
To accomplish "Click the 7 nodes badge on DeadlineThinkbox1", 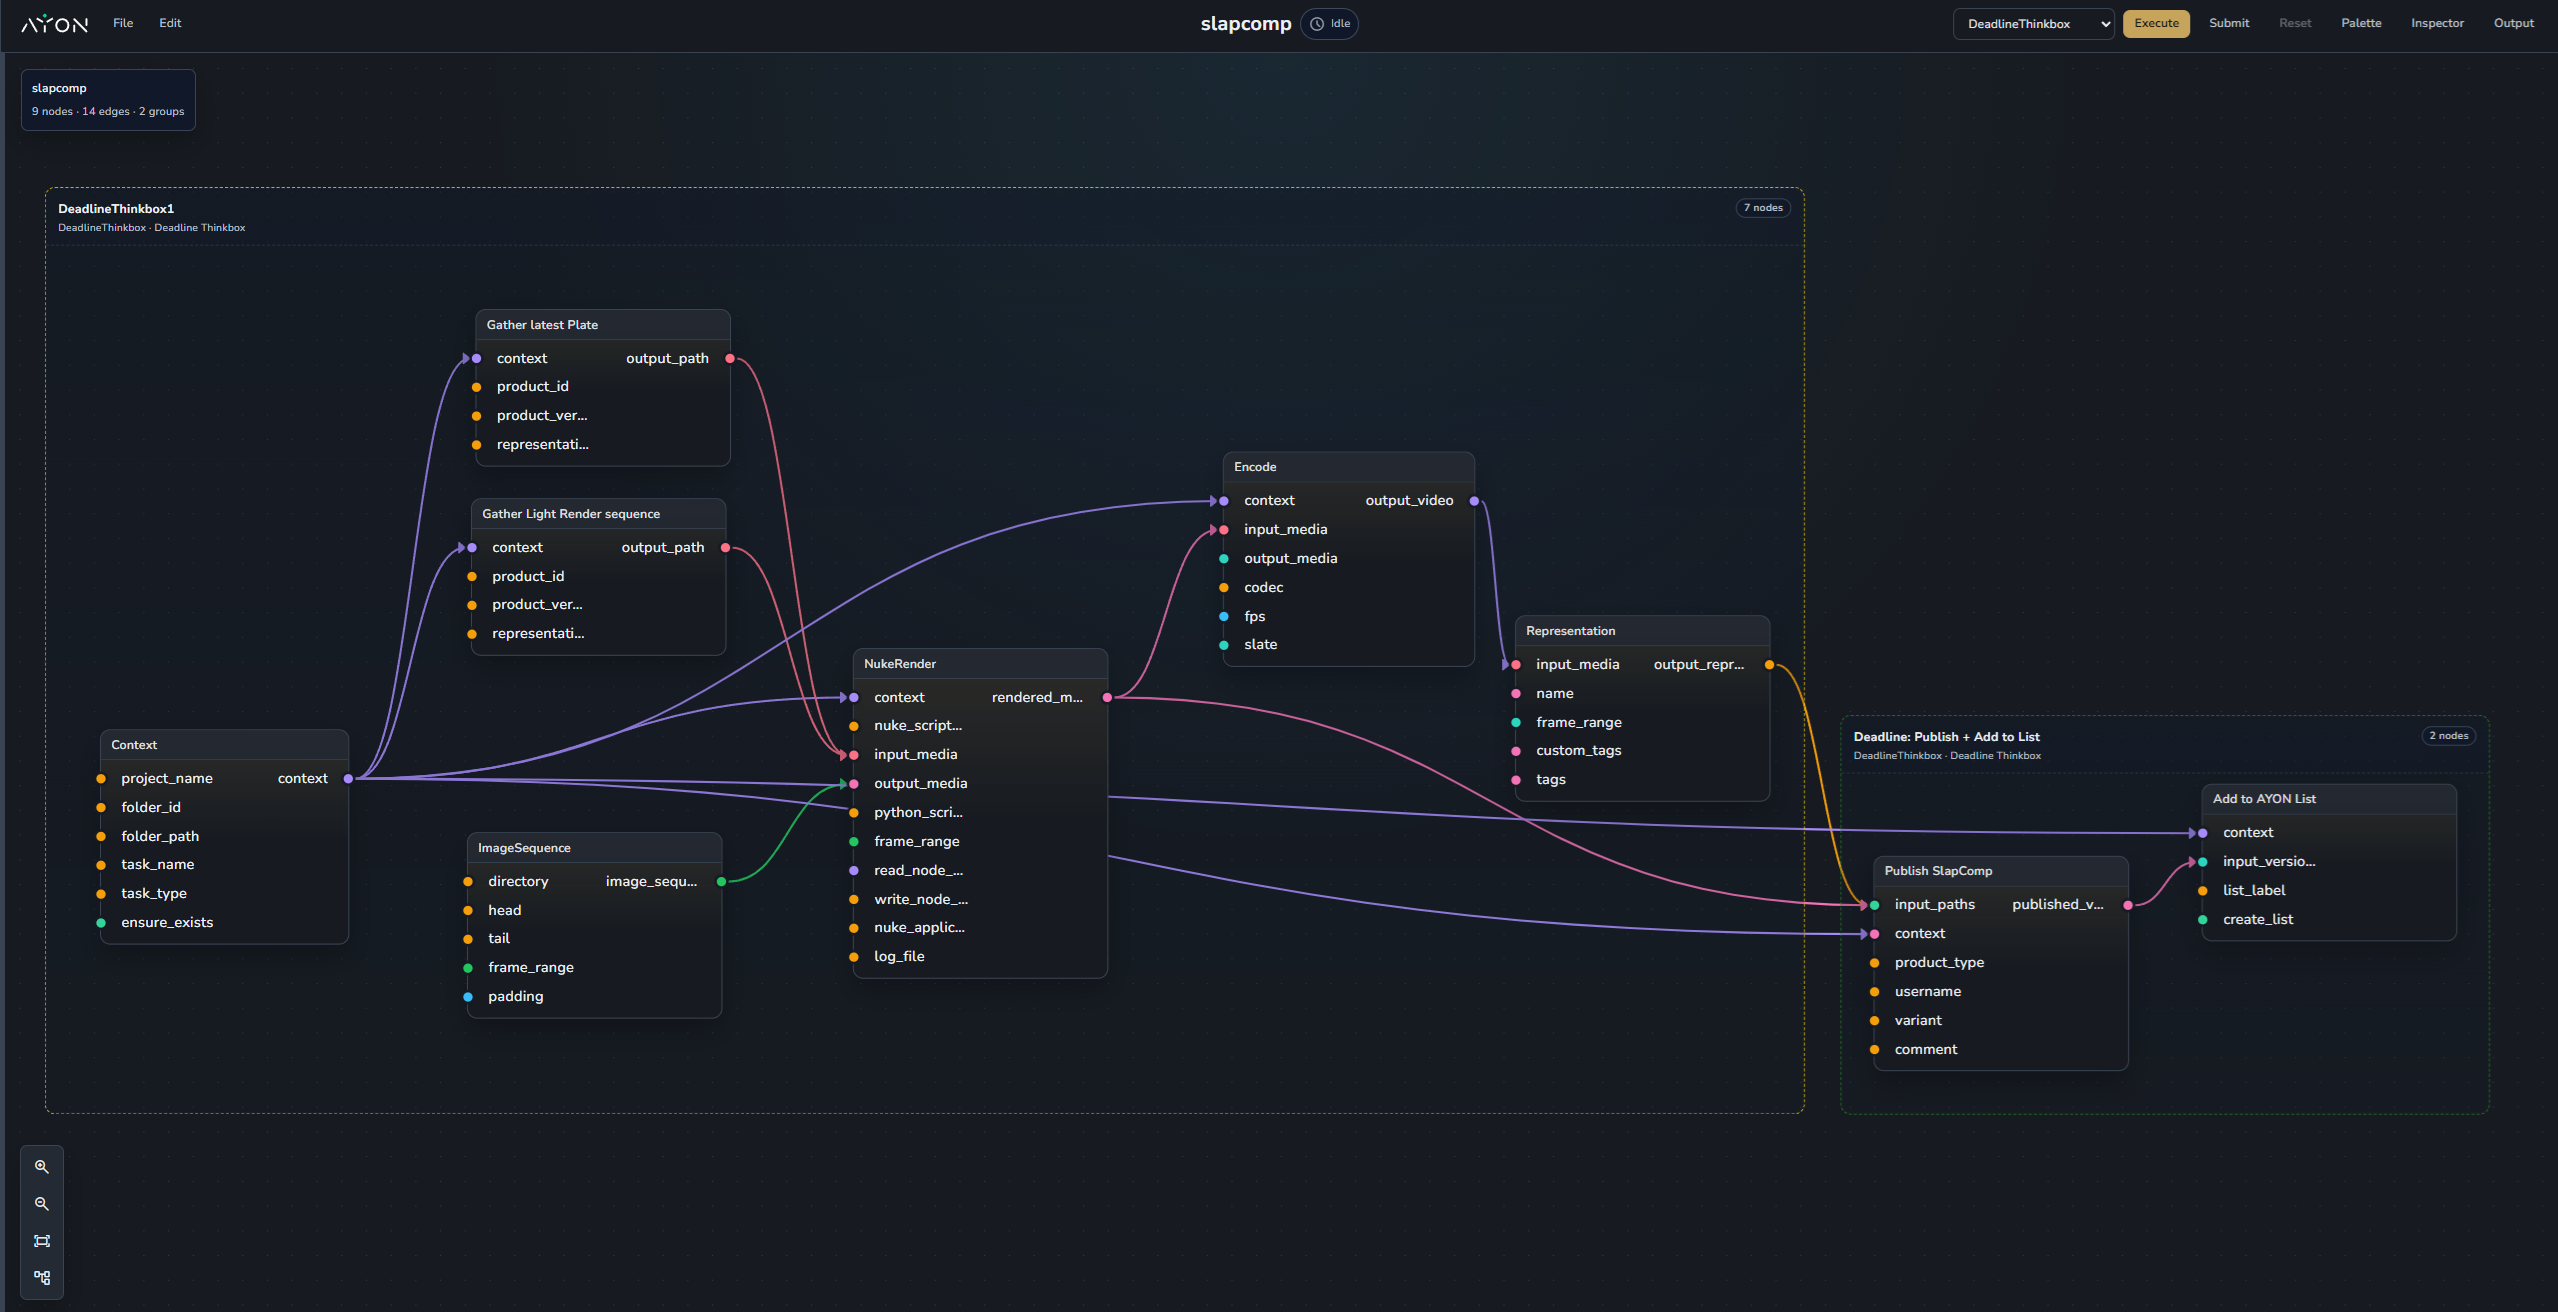I will click(x=1762, y=208).
